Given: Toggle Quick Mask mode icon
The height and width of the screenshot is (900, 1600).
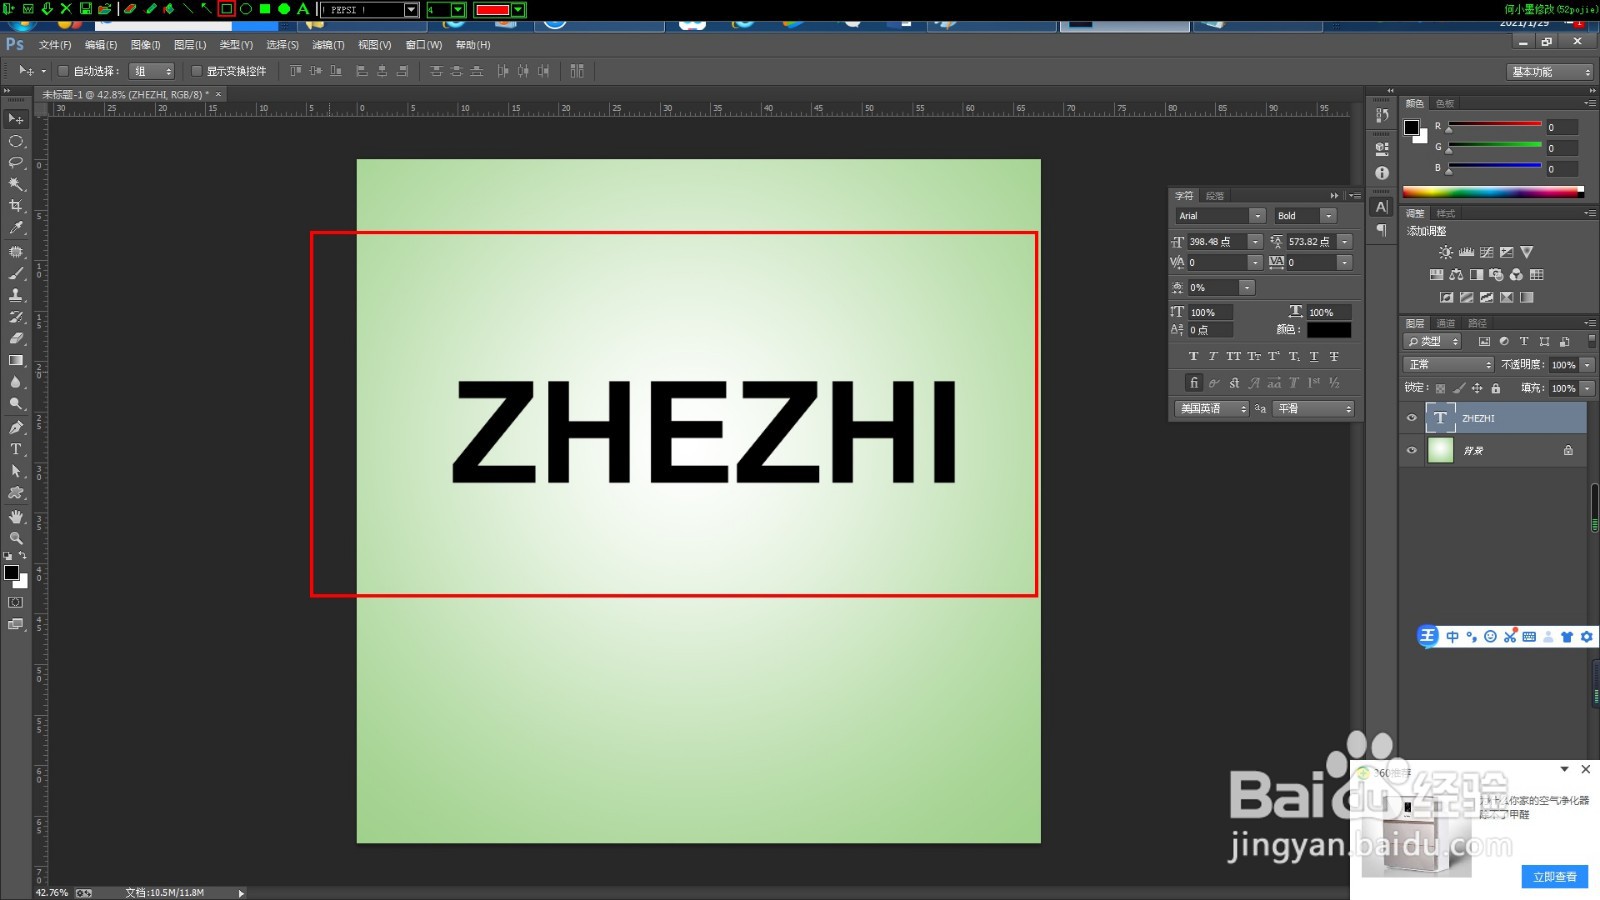Looking at the screenshot, I should 16,603.
